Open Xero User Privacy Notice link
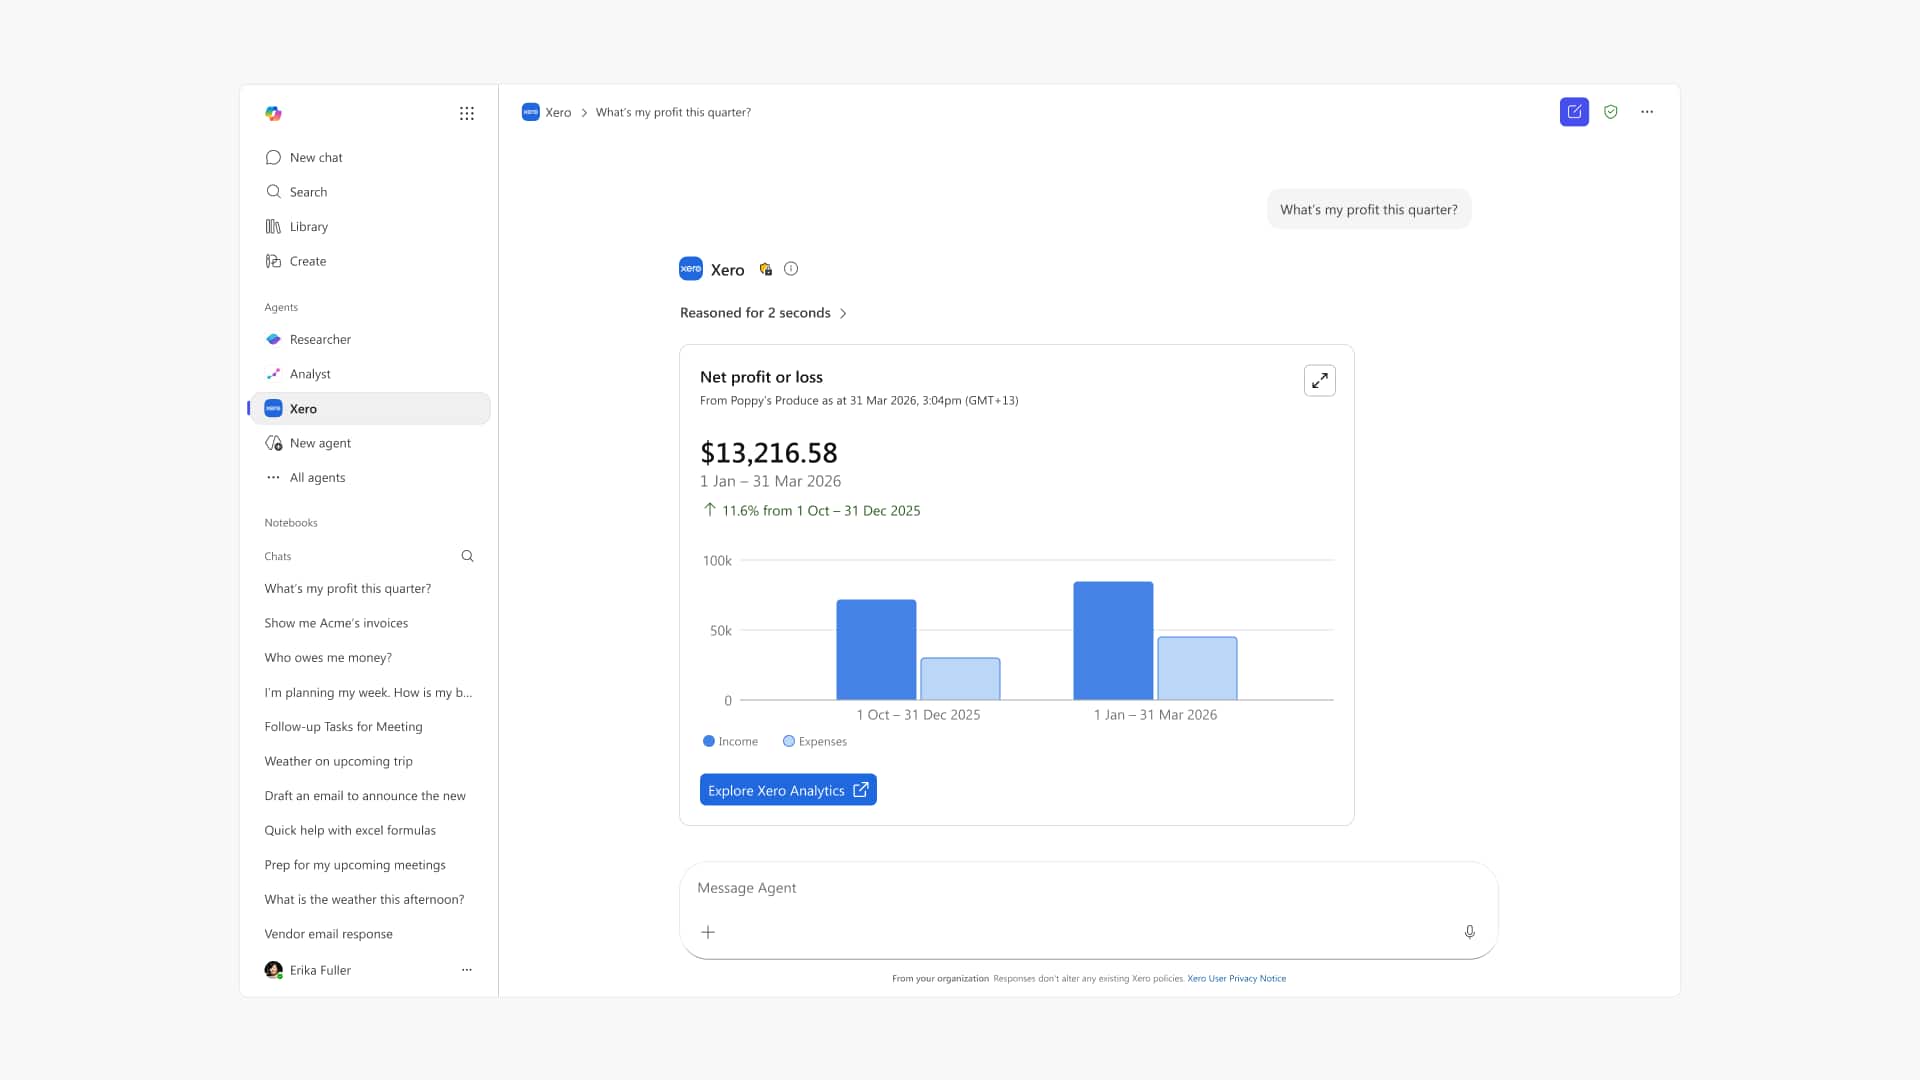The width and height of the screenshot is (1920, 1080). click(x=1236, y=979)
